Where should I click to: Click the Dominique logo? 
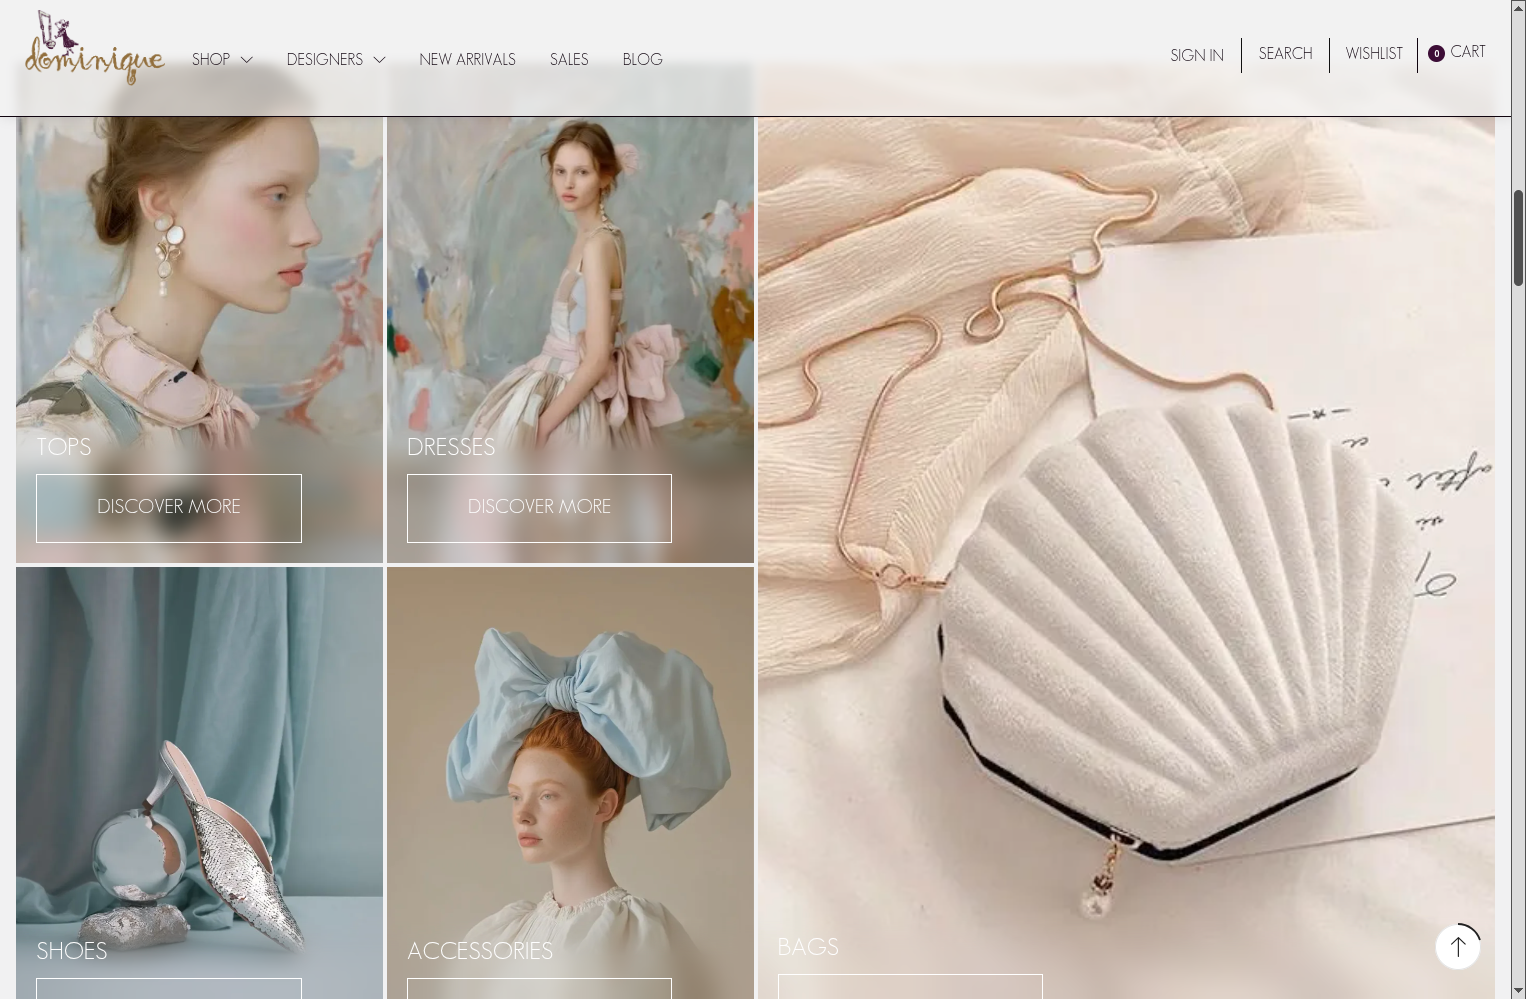pyautogui.click(x=95, y=47)
